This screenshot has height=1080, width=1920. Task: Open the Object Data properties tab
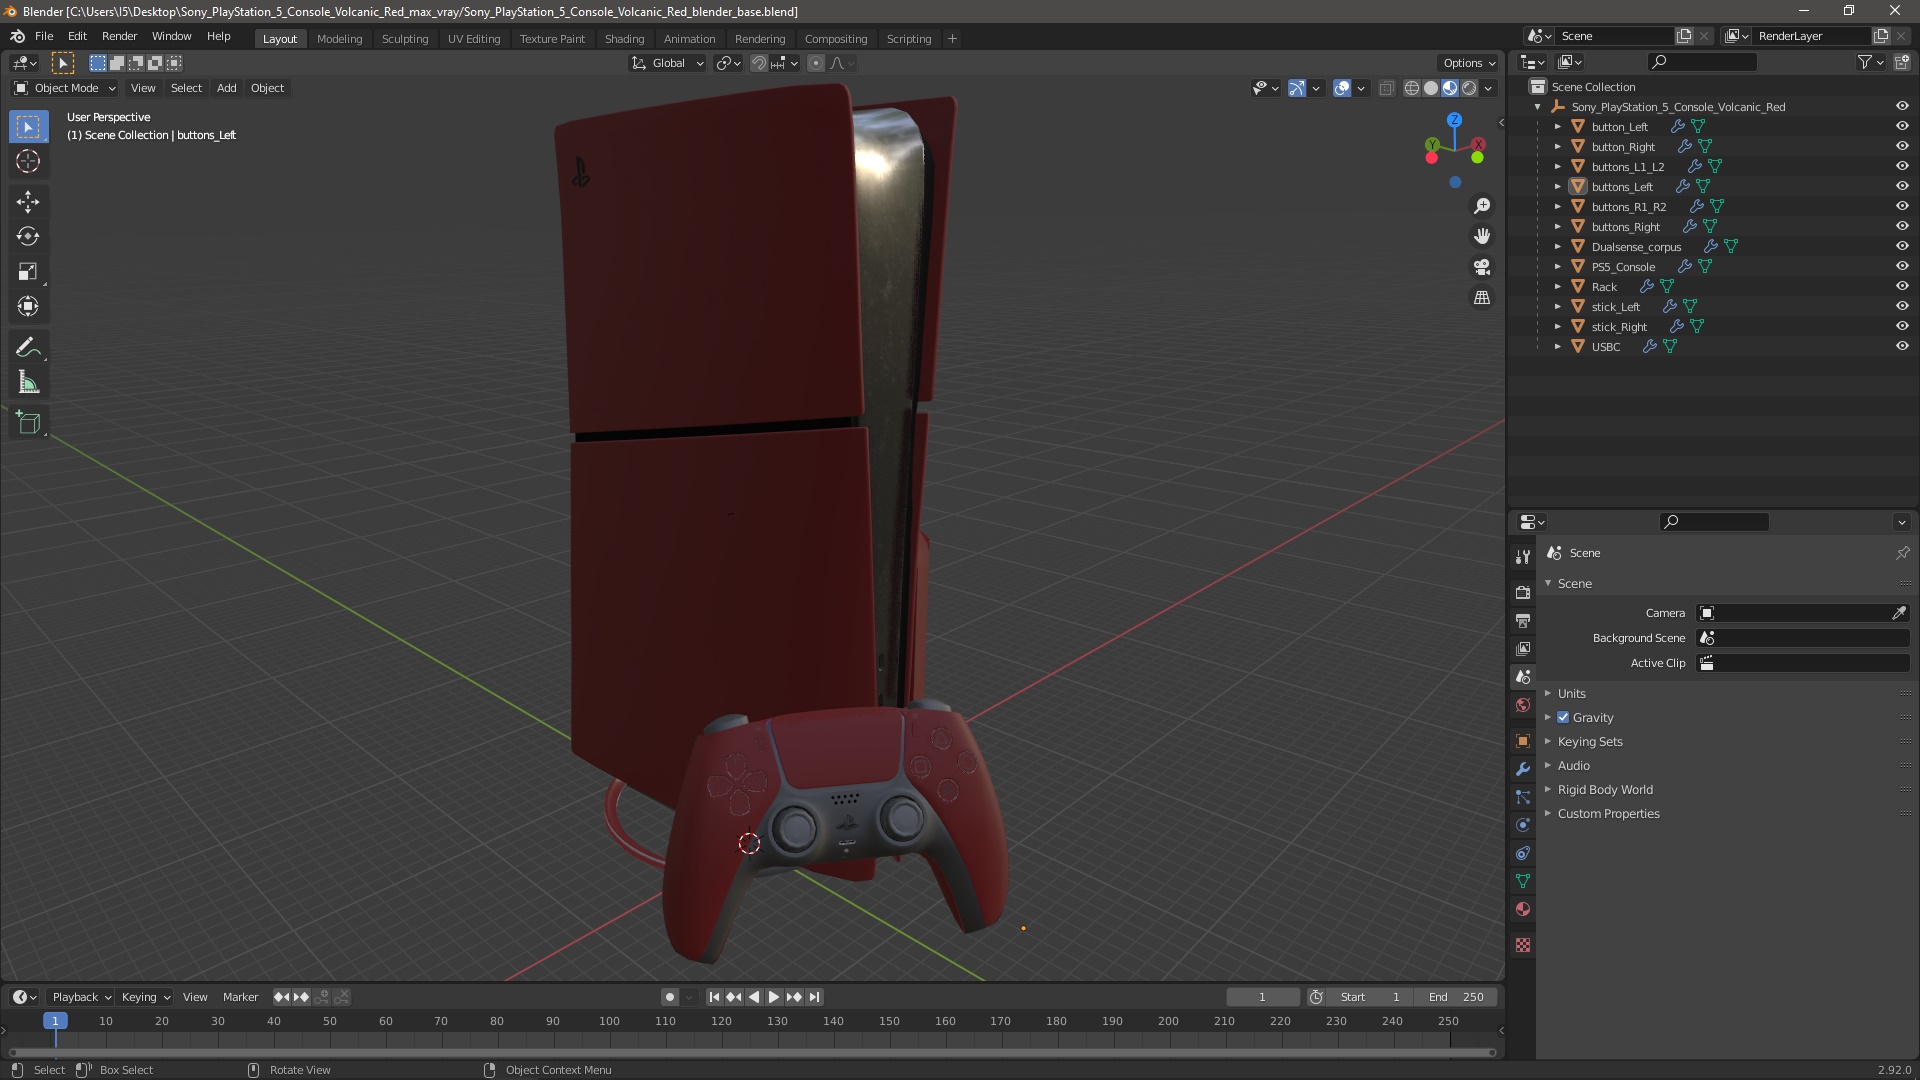1523,881
